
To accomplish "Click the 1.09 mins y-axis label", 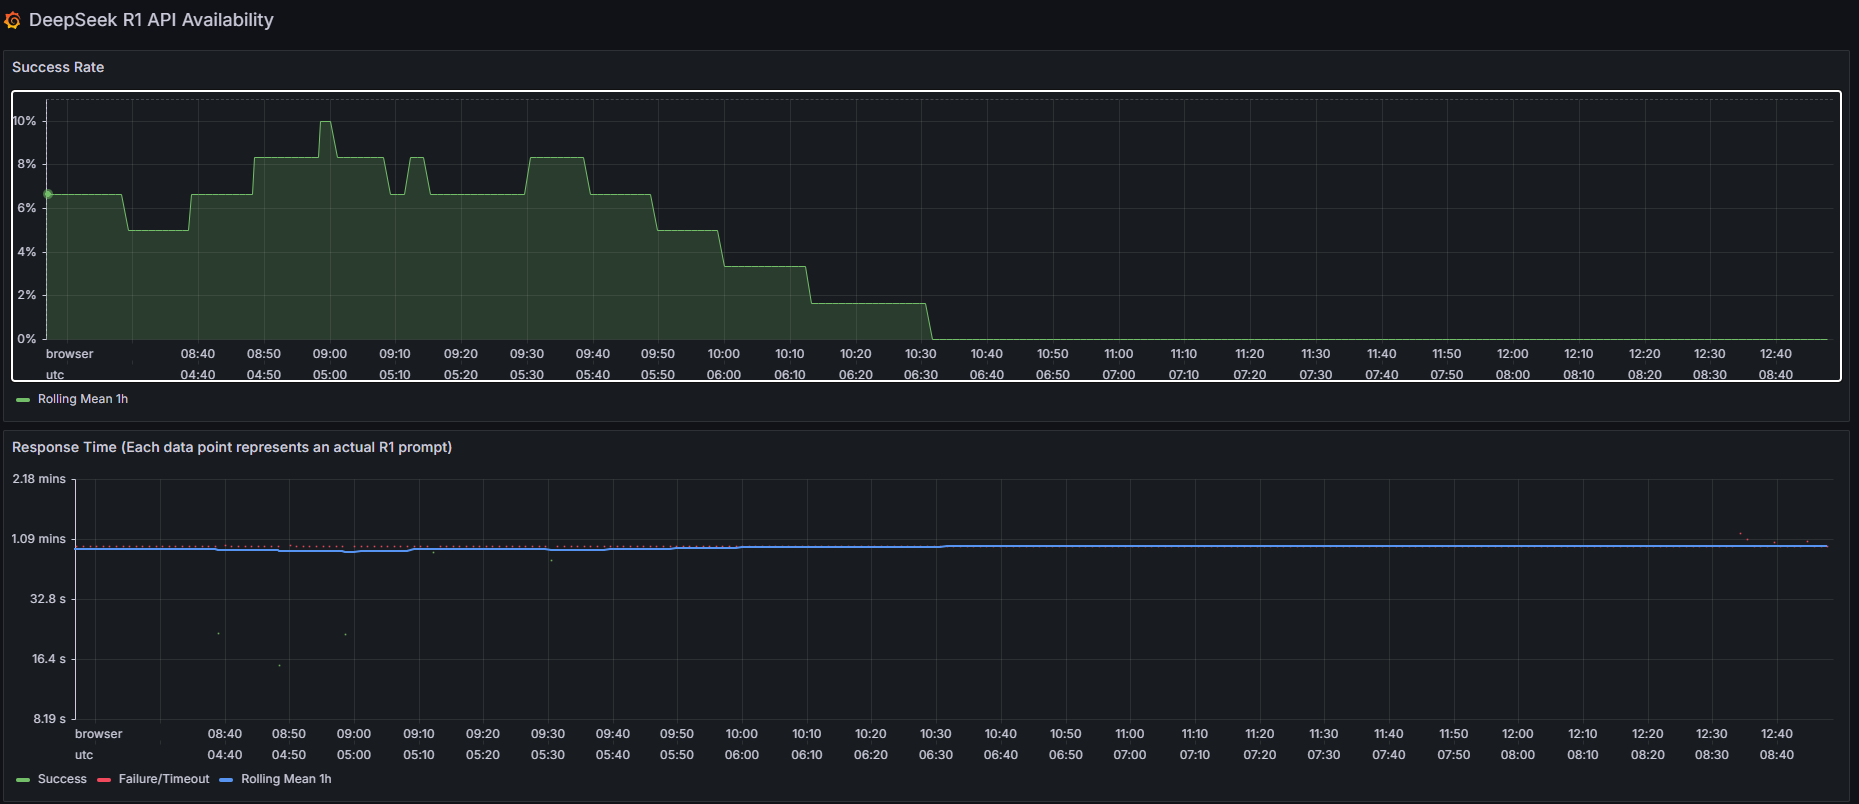I will point(39,539).
